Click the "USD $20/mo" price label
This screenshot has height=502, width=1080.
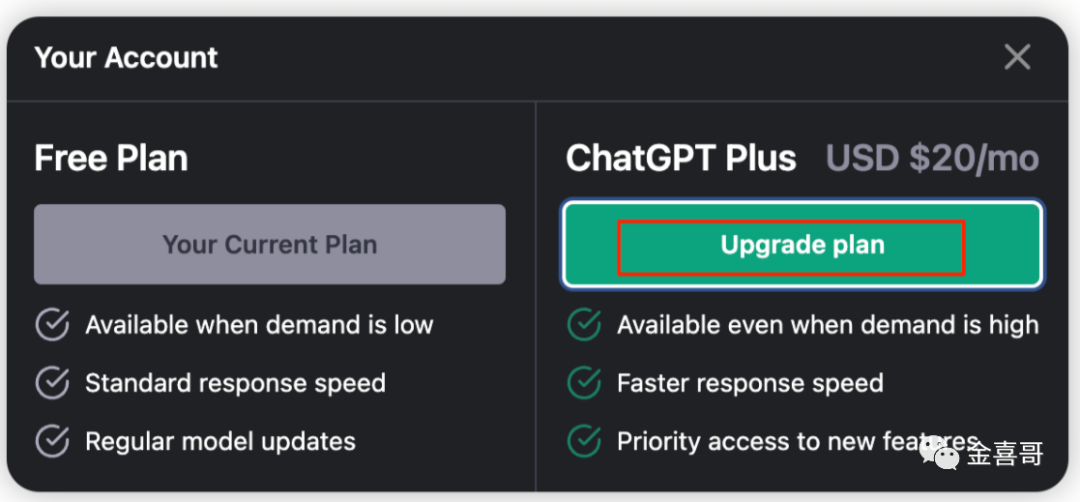pos(932,158)
